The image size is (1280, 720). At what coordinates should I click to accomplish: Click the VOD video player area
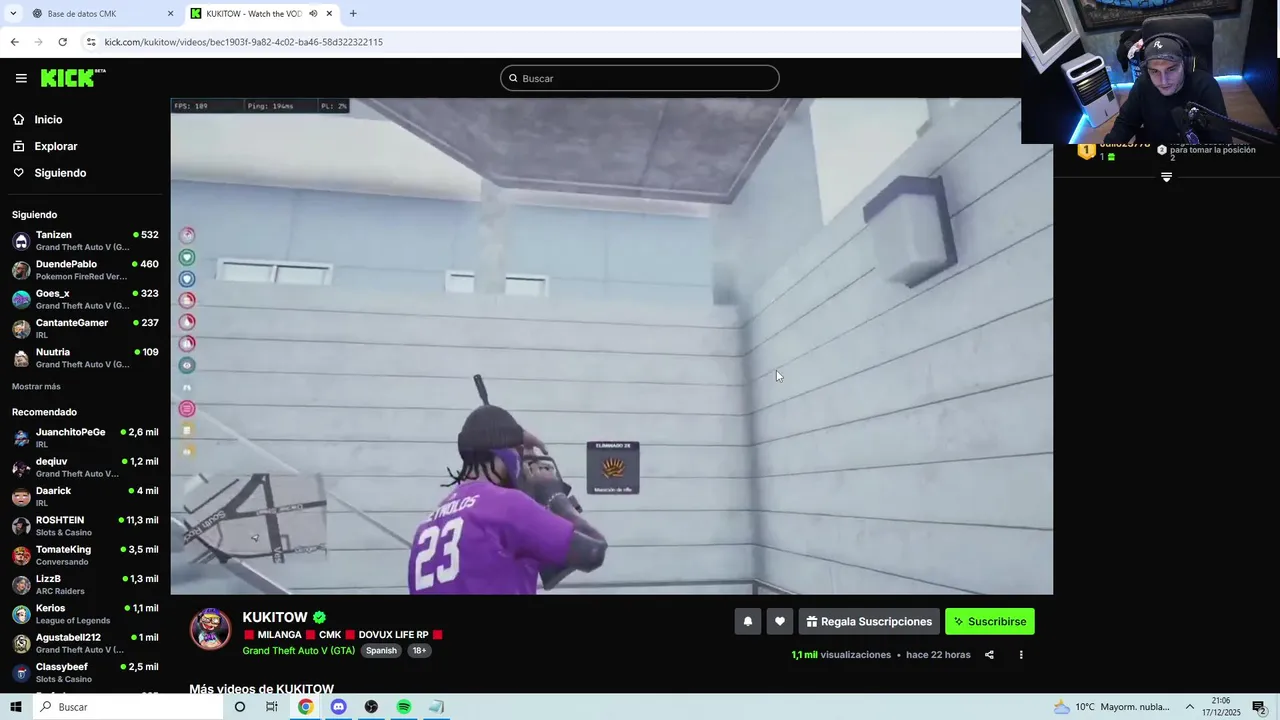(x=611, y=346)
